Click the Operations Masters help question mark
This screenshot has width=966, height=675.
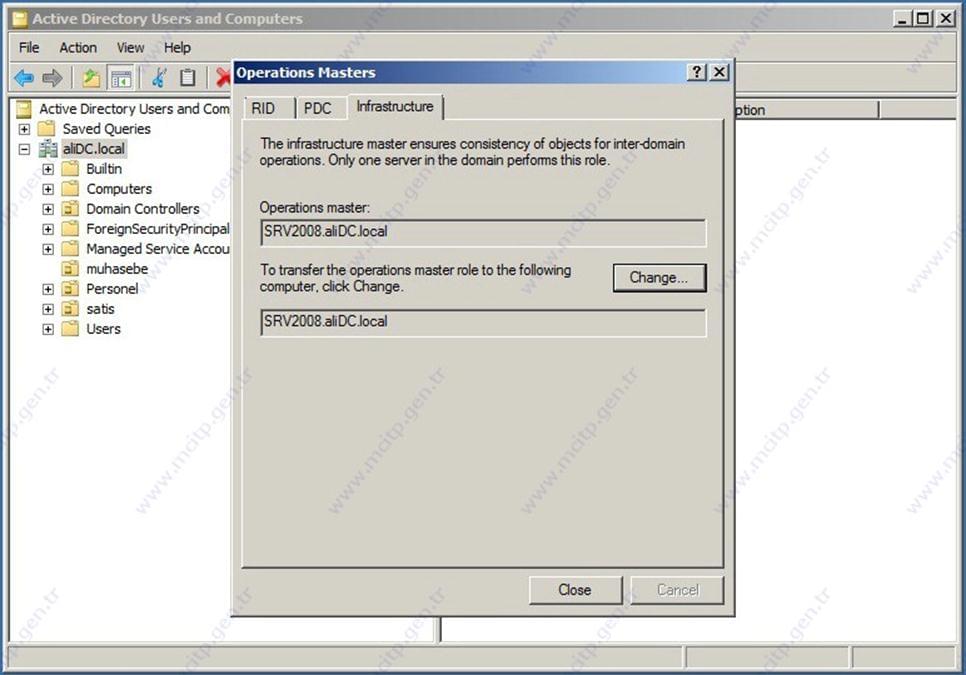696,72
